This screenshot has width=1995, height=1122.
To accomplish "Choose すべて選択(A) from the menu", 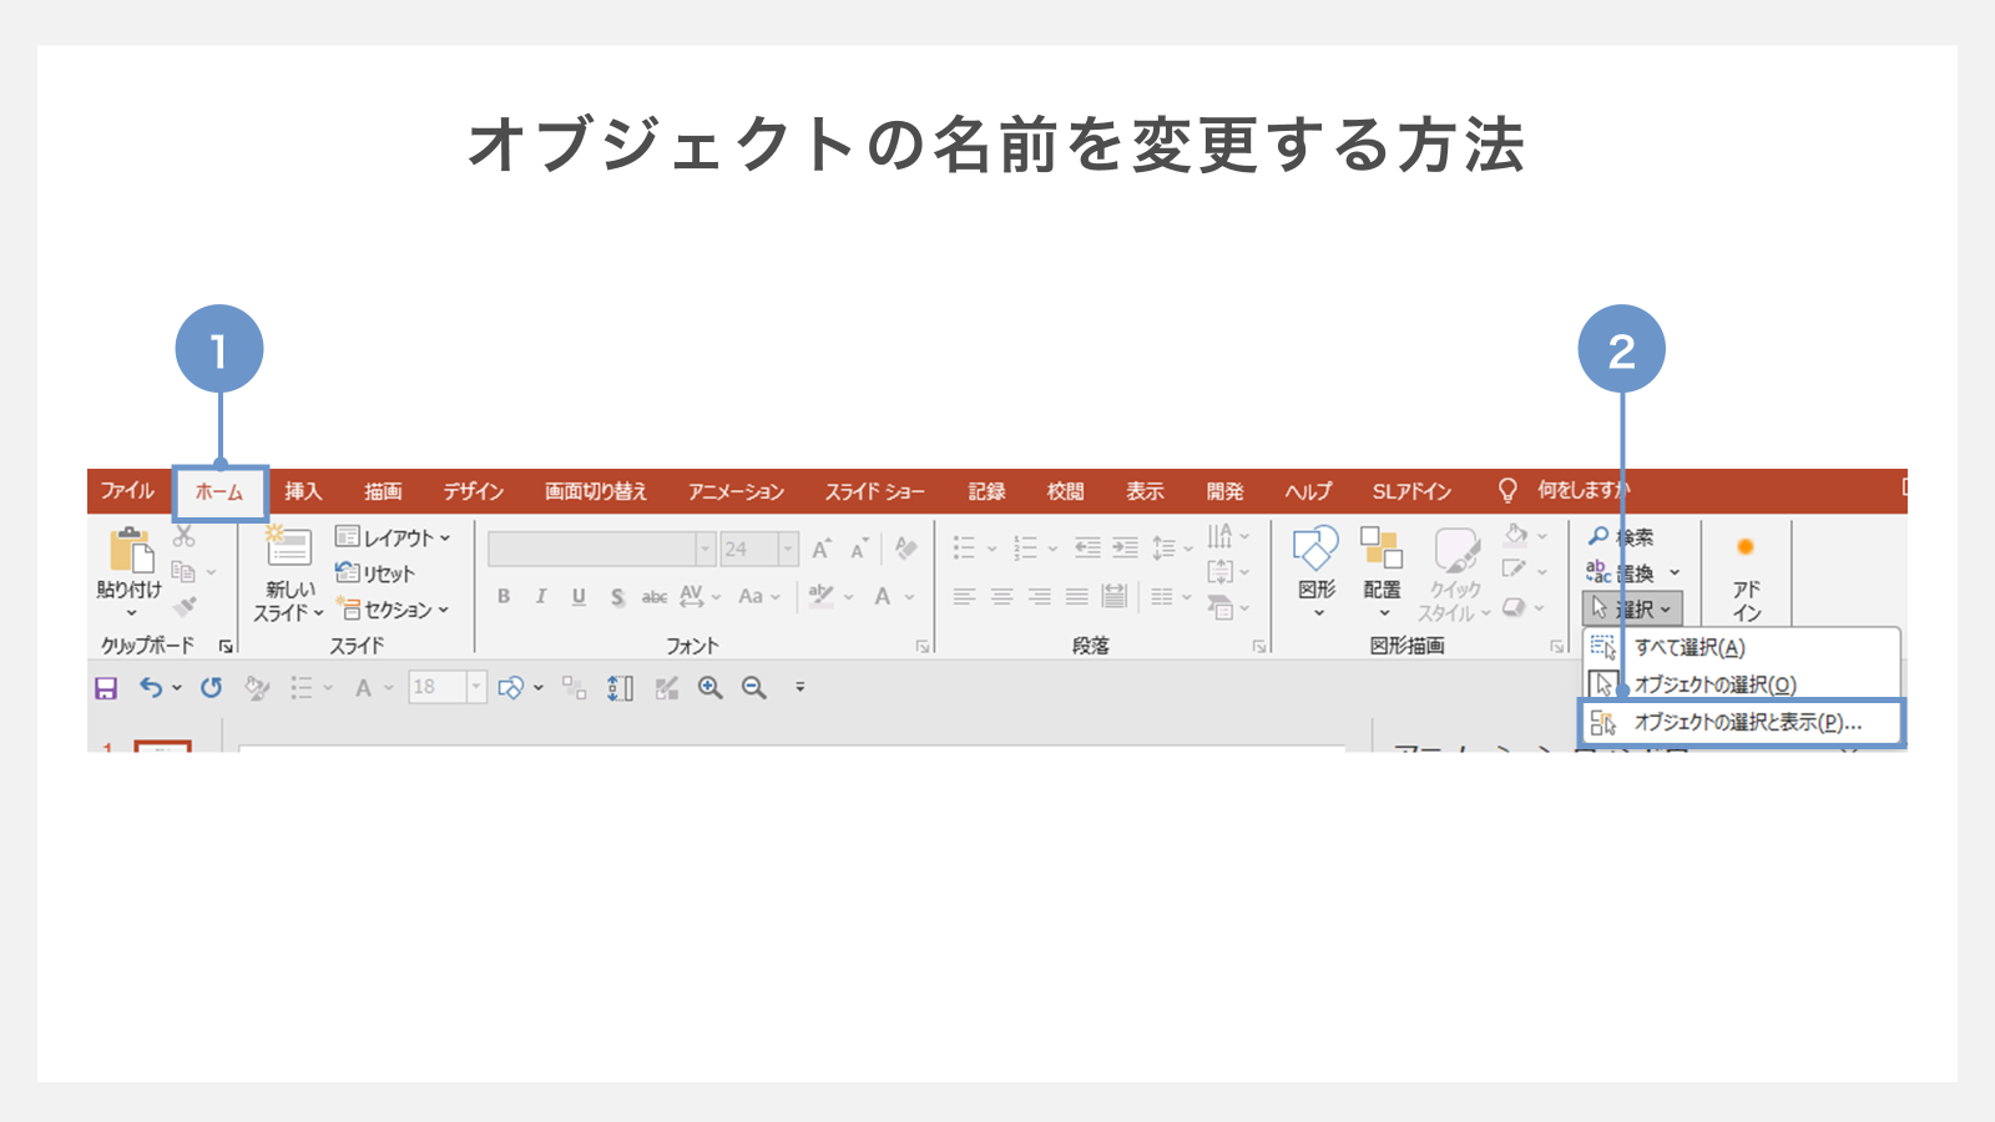I will point(1741,647).
